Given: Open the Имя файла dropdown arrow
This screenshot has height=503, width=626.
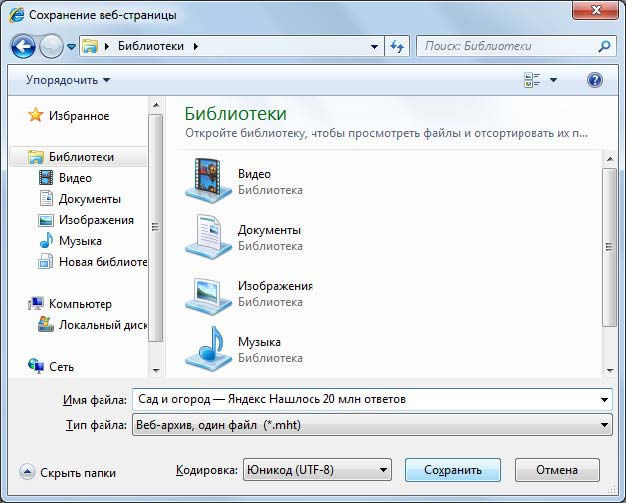Looking at the screenshot, I should [604, 400].
